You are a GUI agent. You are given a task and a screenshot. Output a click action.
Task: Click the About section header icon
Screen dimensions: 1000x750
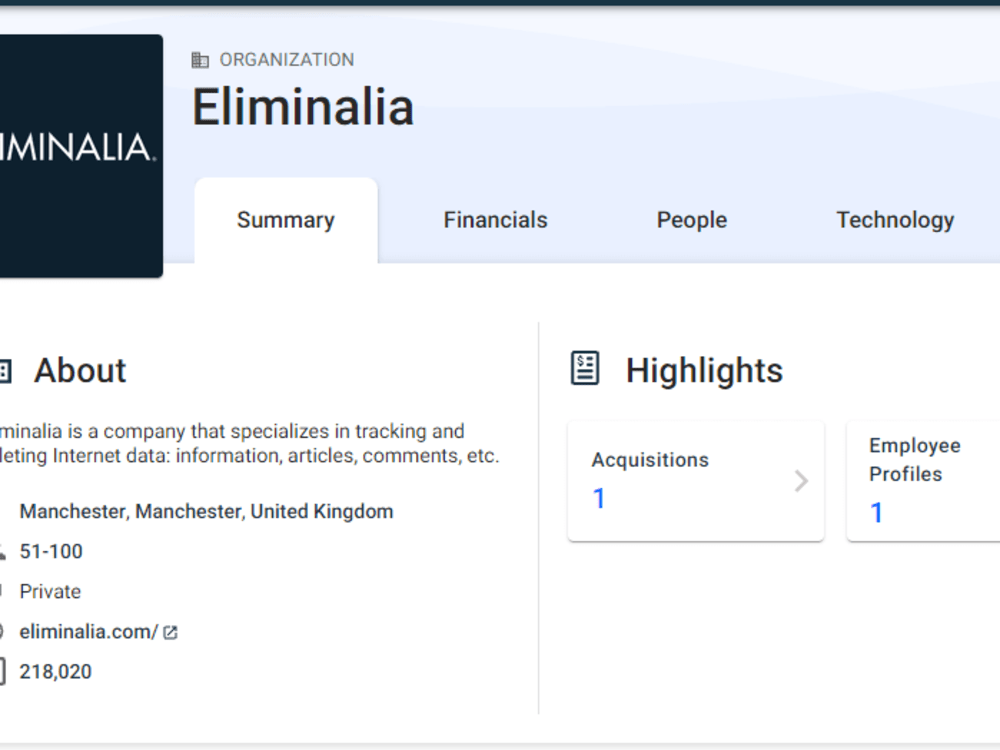2,370
